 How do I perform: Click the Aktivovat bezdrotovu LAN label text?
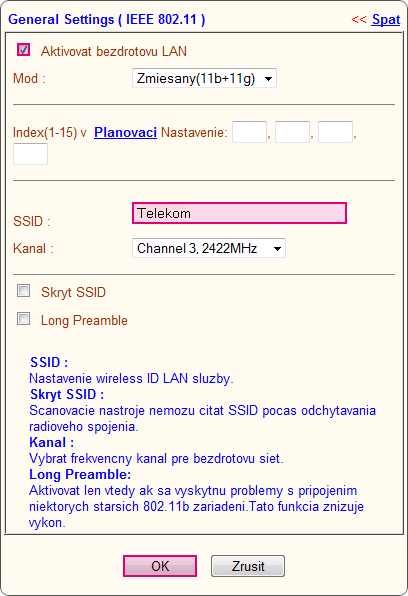click(x=114, y=51)
